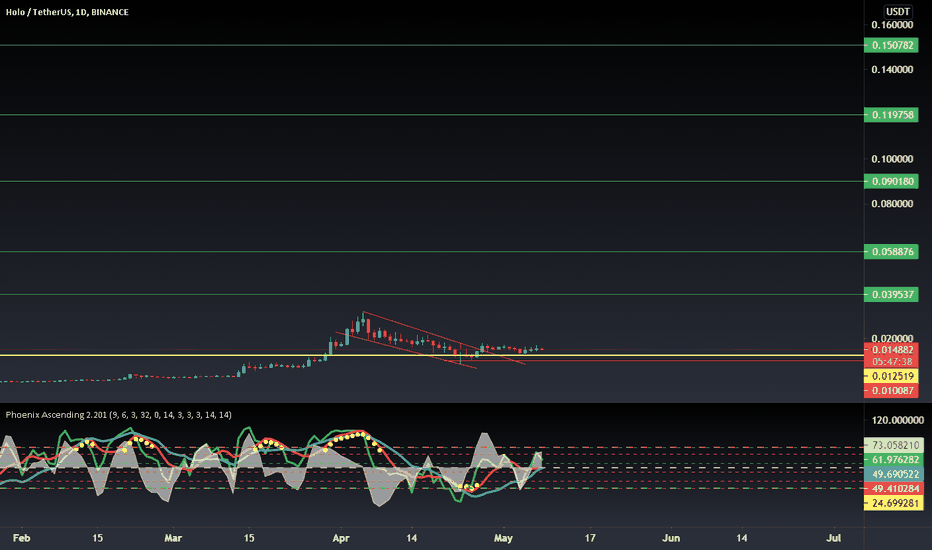Select the upper red descending channel line
The height and width of the screenshot is (550, 932).
click(x=443, y=337)
